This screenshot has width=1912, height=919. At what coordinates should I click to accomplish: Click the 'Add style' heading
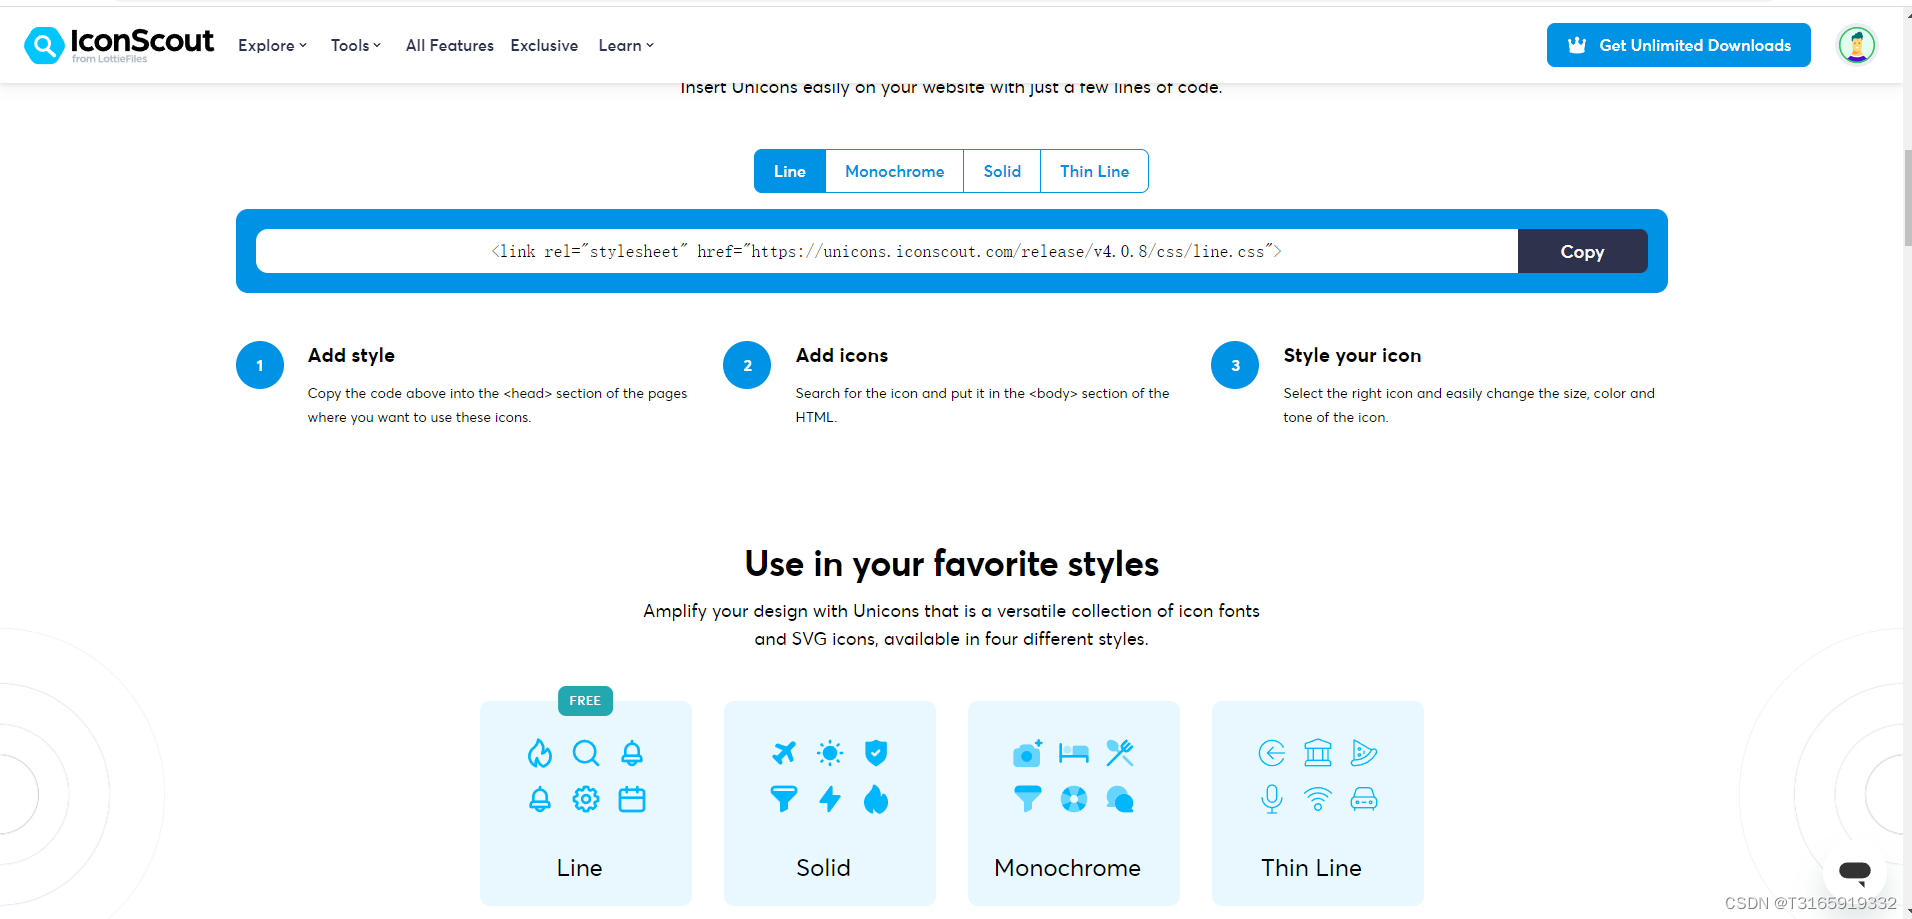(351, 356)
